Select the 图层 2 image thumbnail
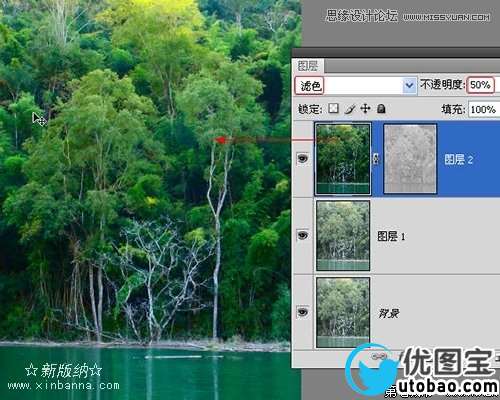The width and height of the screenshot is (500, 400). click(343, 159)
